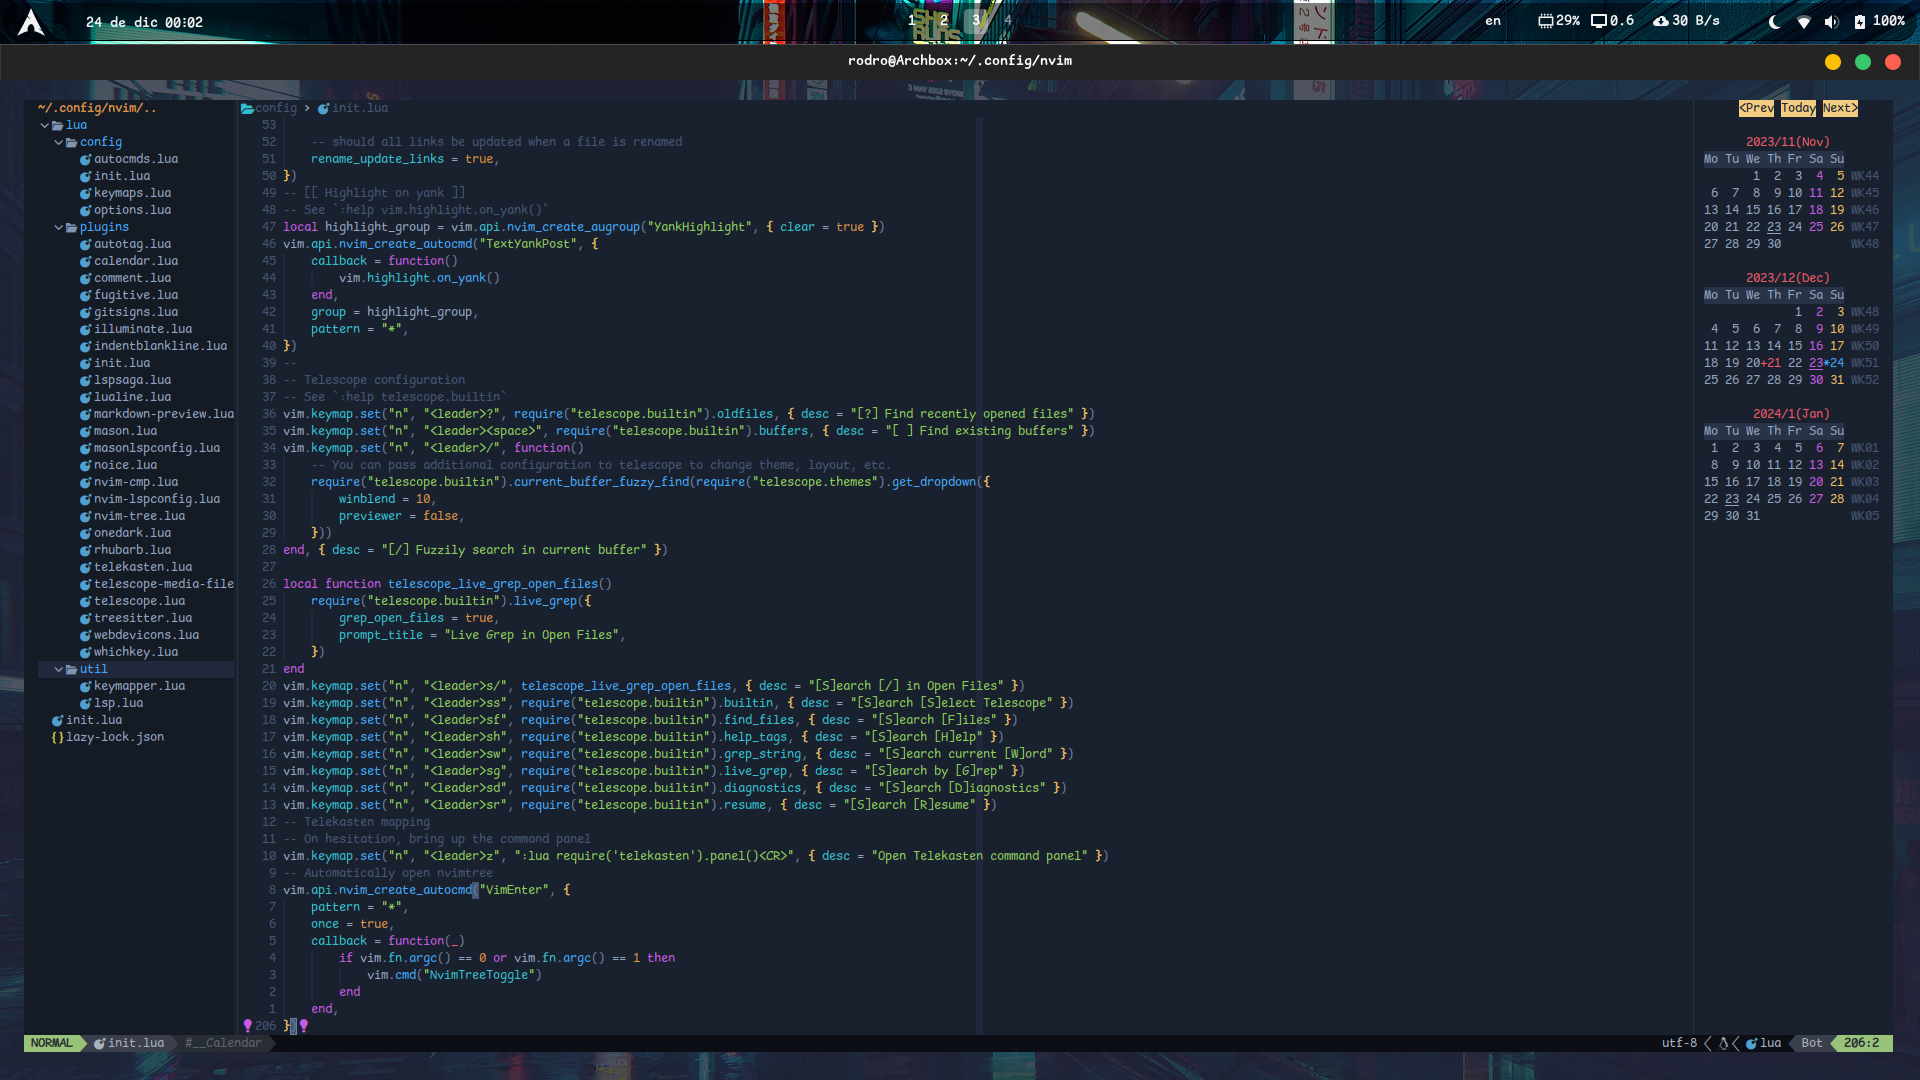This screenshot has width=1920, height=1080.
Task: Open autotag.lua in the file tree
Action: tap(132, 244)
